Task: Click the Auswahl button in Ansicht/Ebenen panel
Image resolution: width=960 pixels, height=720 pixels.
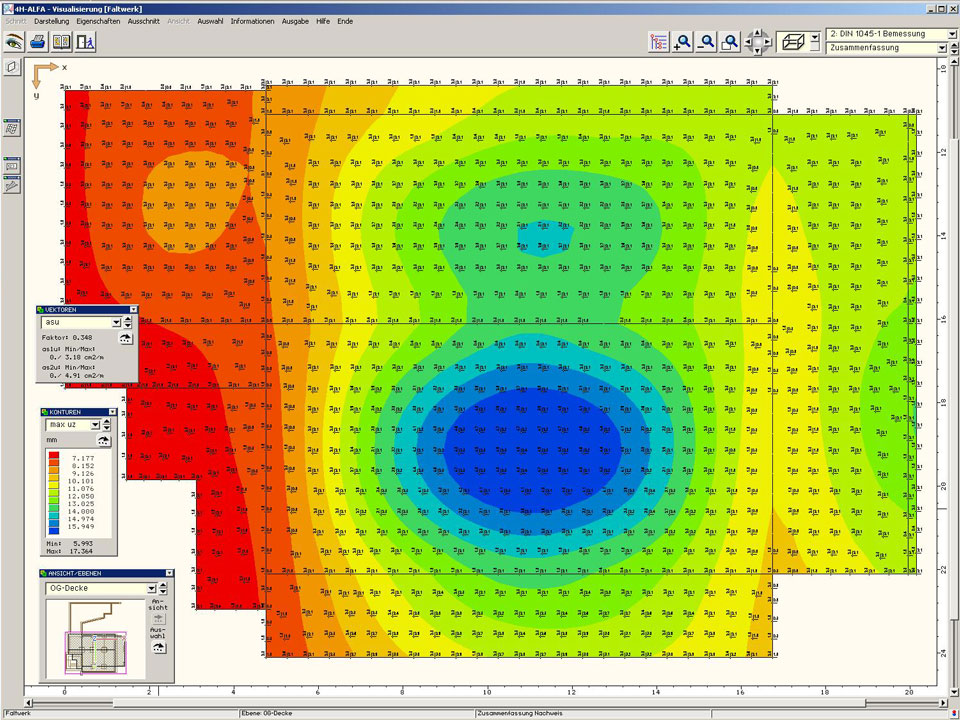Action: 158,647
